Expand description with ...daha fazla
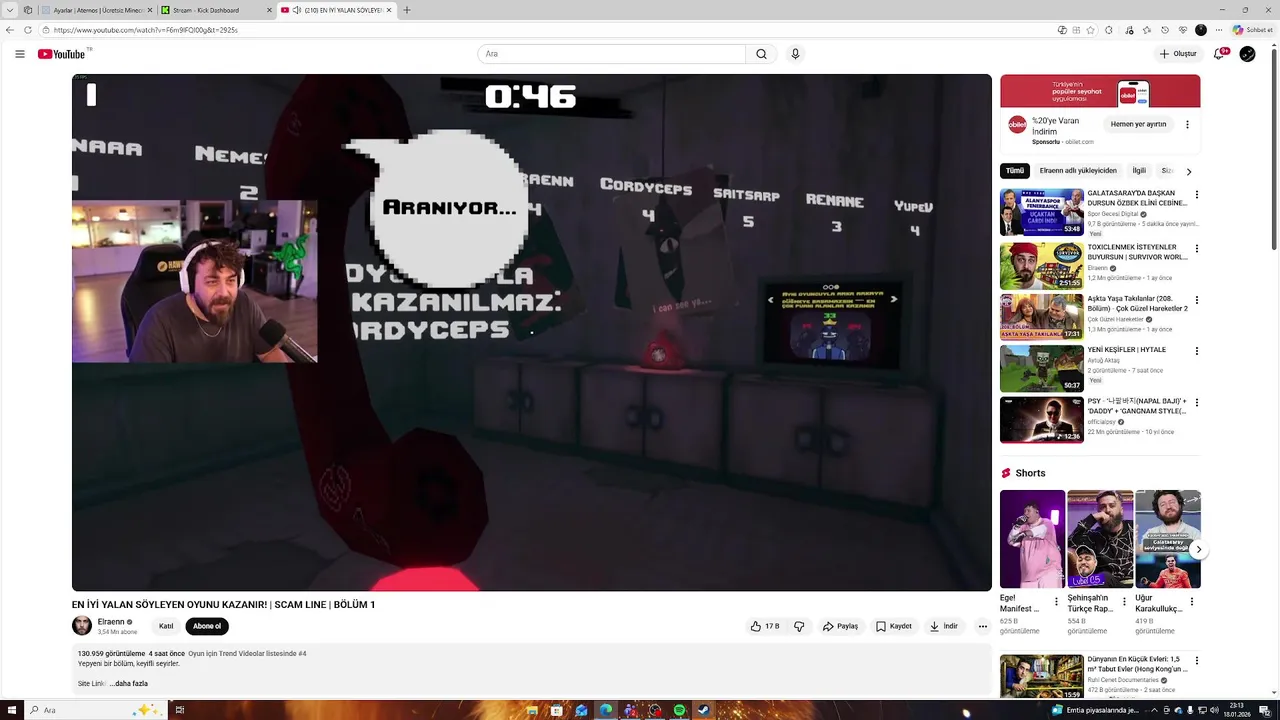This screenshot has width=1280, height=720. point(129,684)
